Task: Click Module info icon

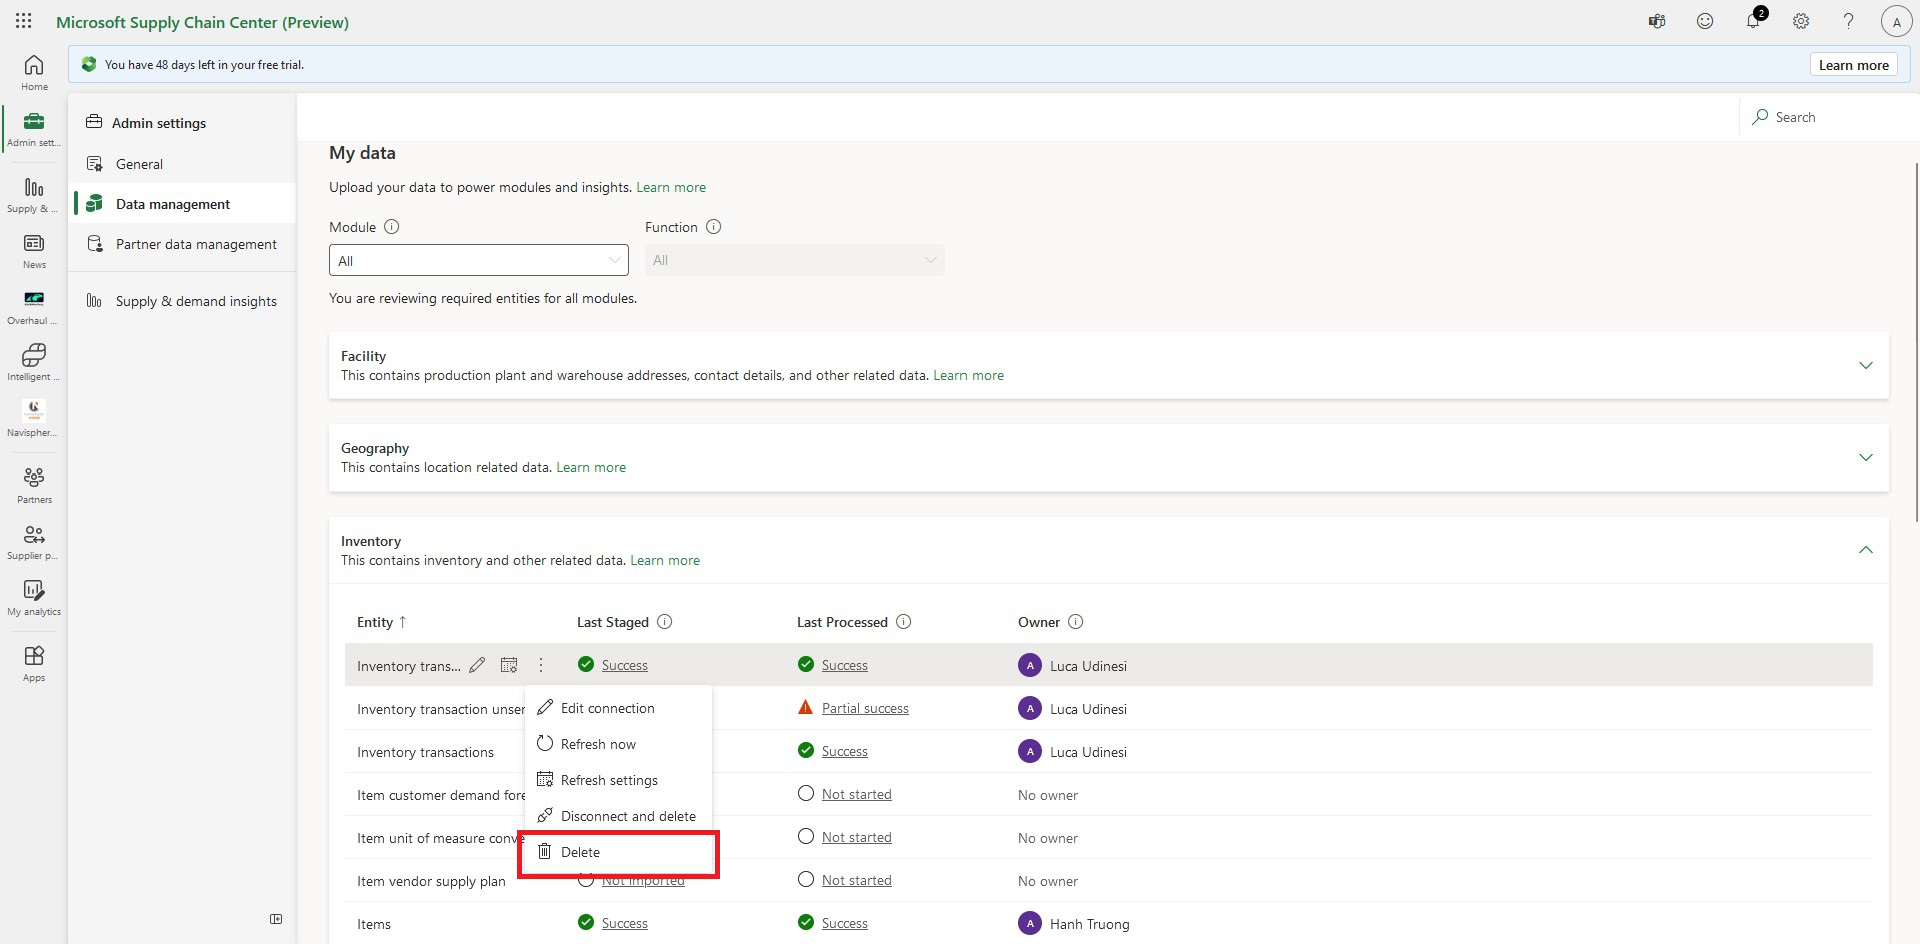Action: coord(392,227)
